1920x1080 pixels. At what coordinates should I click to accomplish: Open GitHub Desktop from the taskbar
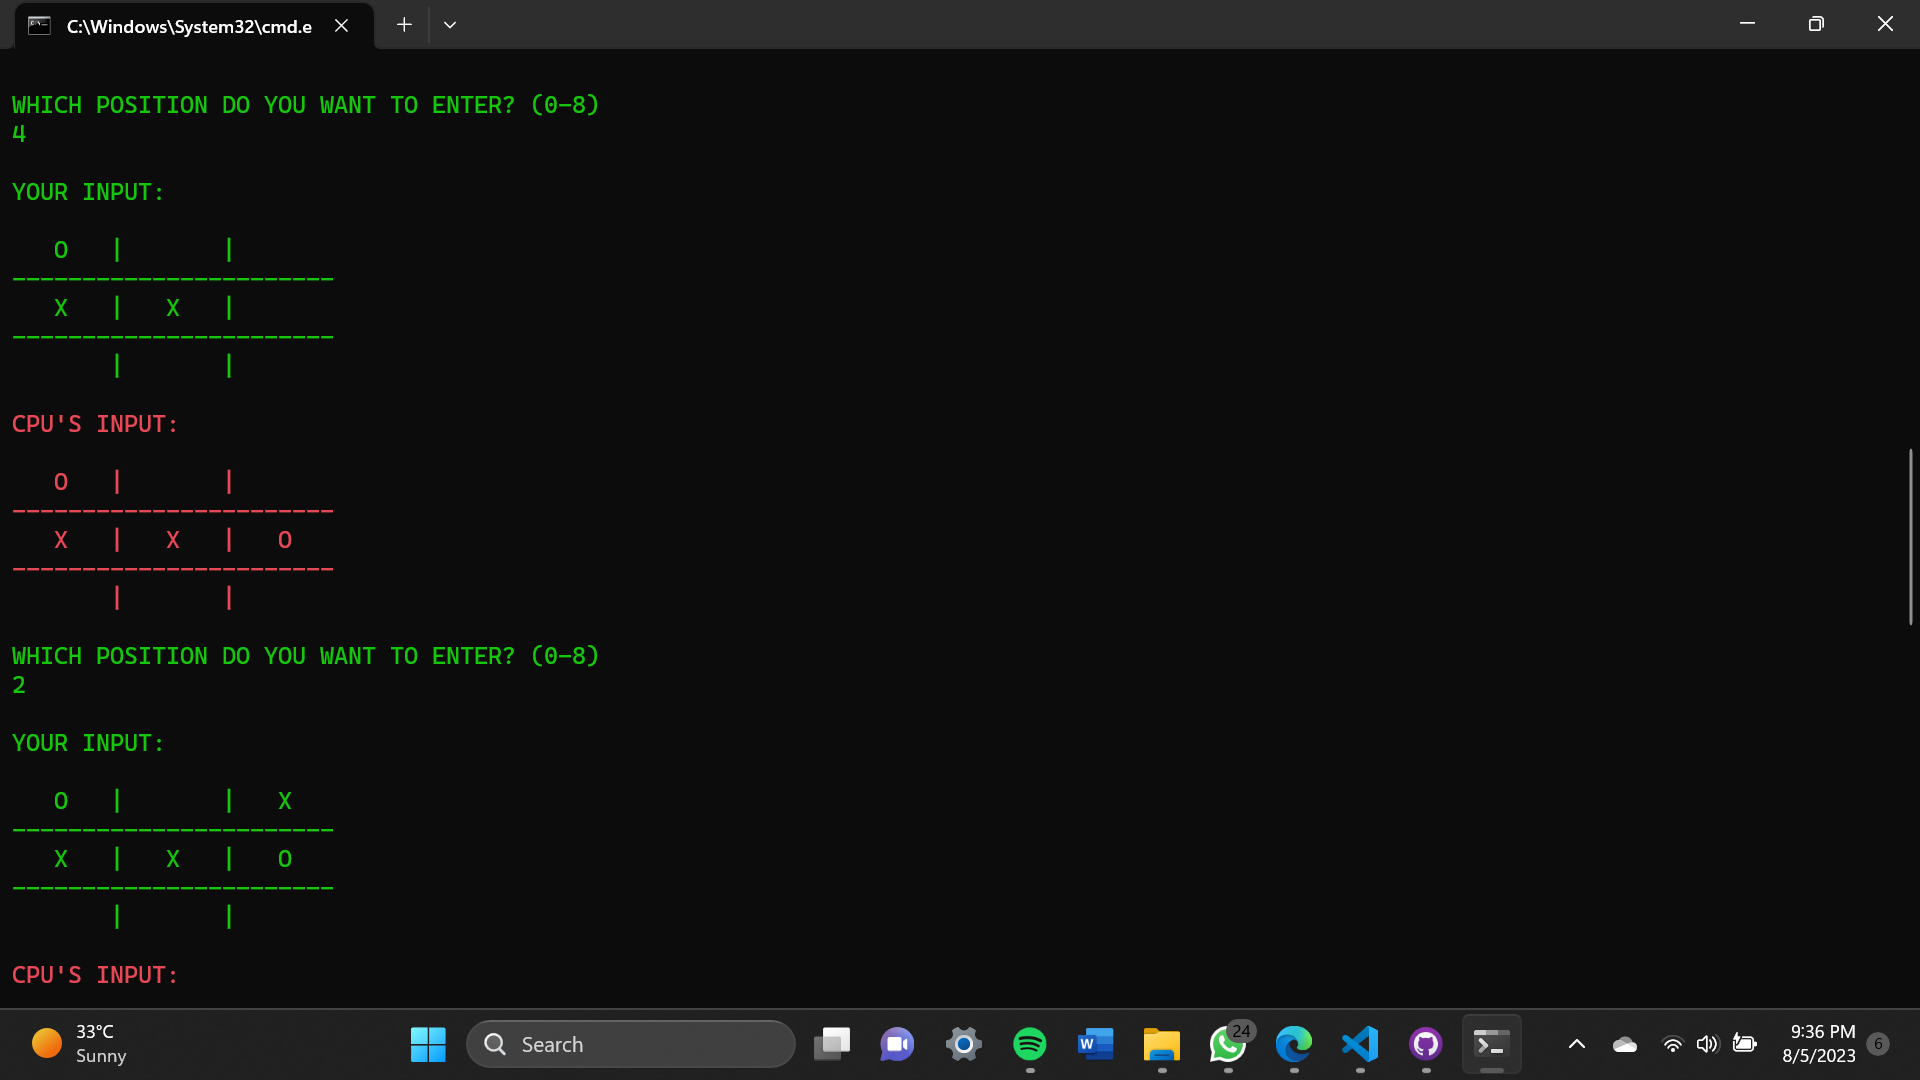pos(1425,1044)
